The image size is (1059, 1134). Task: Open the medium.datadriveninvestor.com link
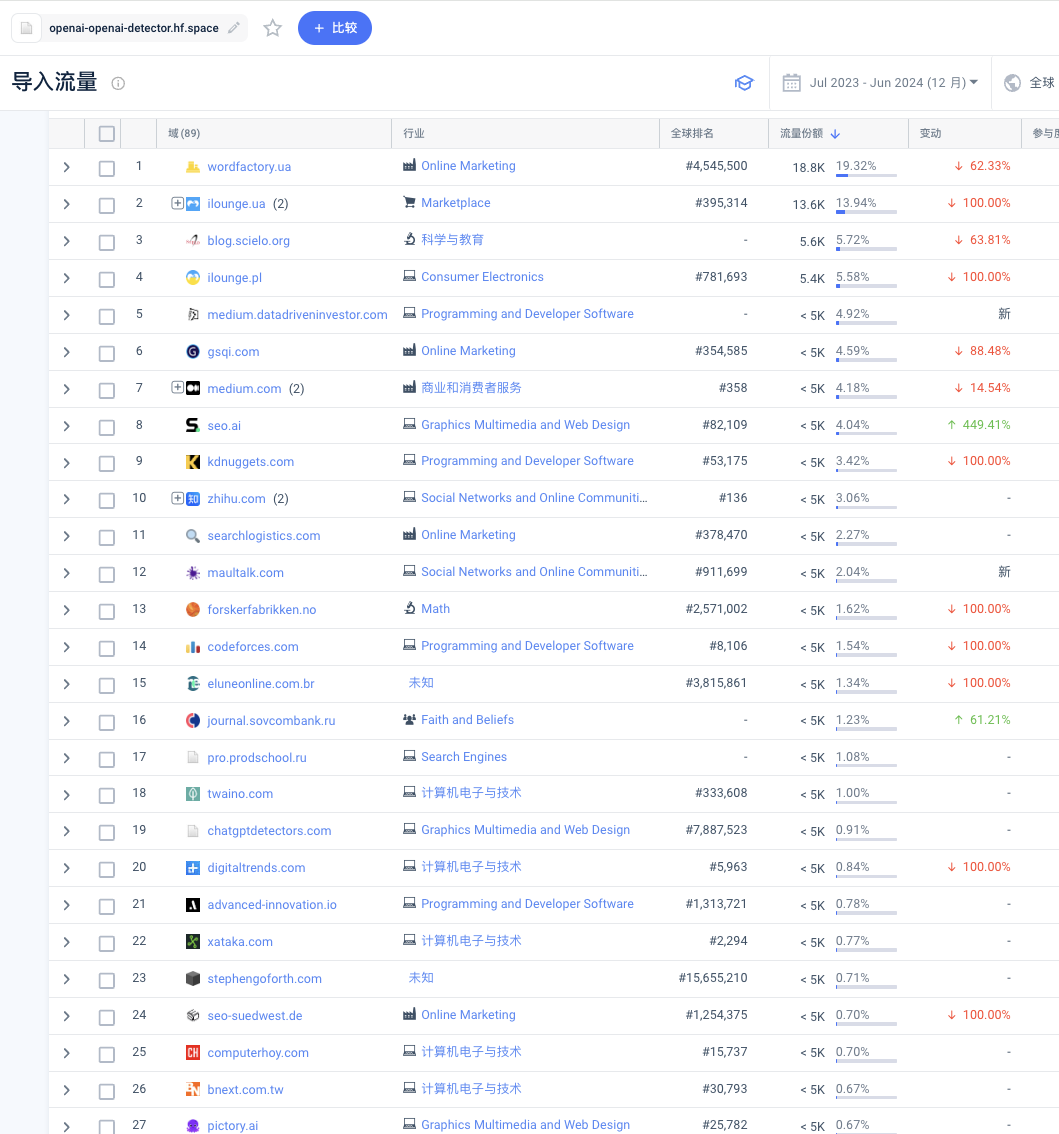(297, 315)
